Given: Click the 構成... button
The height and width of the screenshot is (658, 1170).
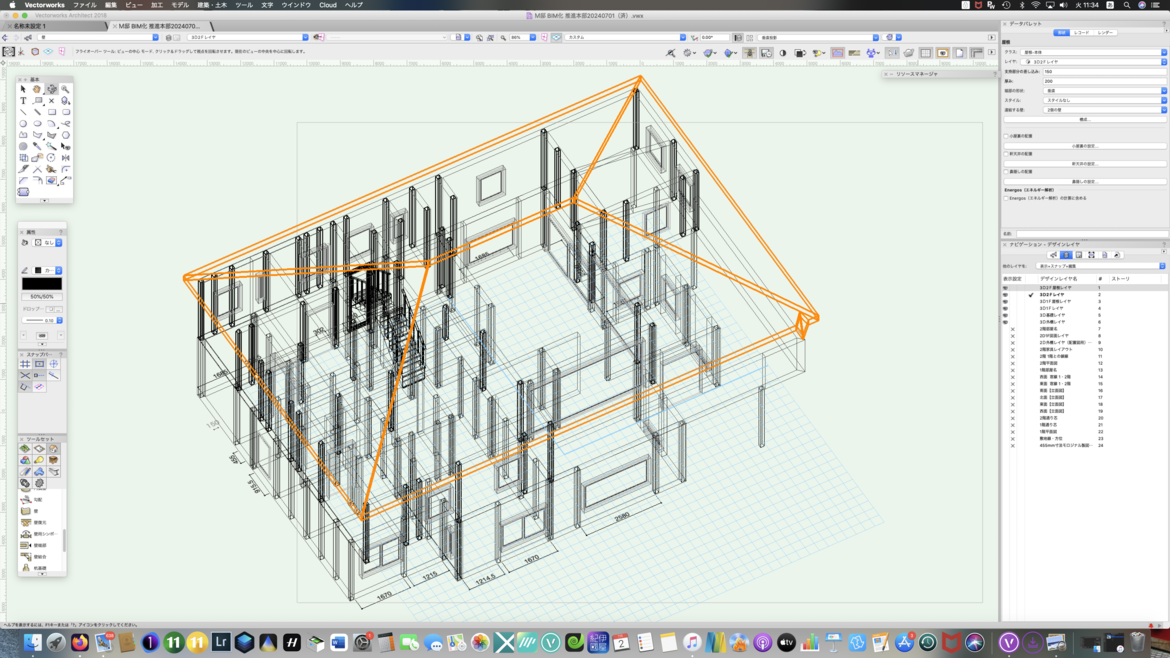Looking at the screenshot, I should click(1084, 119).
